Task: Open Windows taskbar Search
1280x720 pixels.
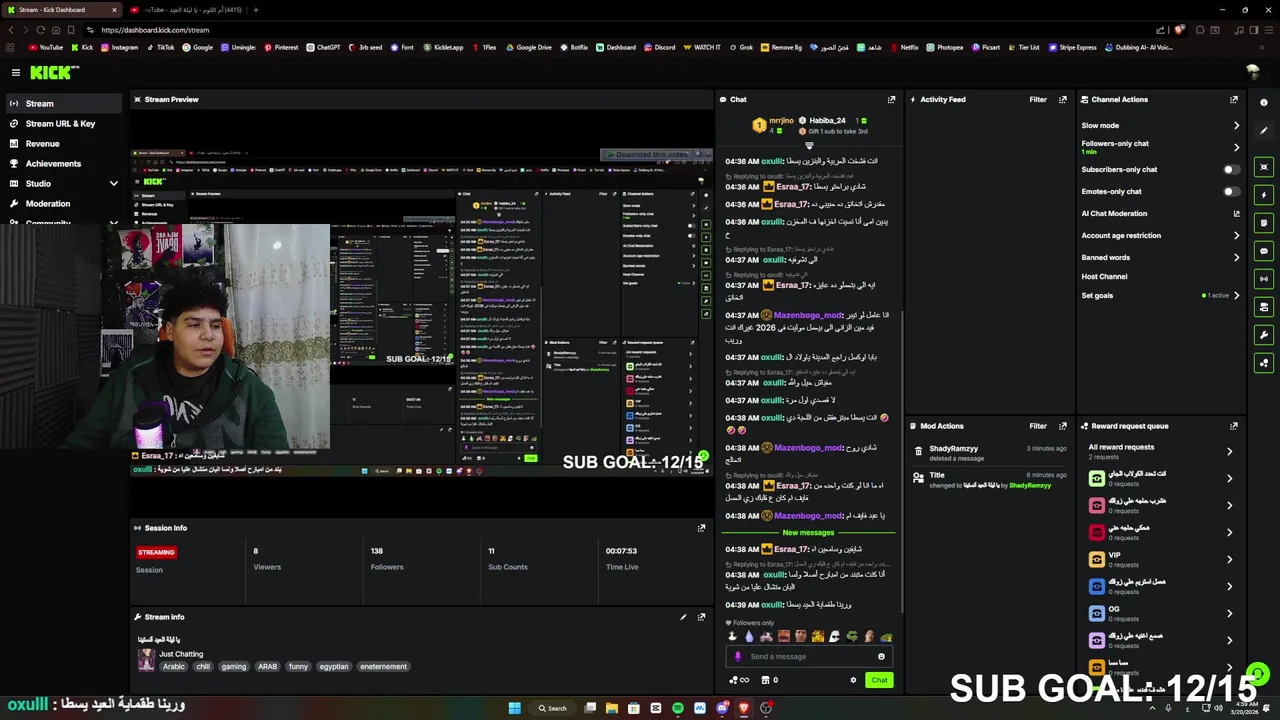Action: pyautogui.click(x=552, y=708)
